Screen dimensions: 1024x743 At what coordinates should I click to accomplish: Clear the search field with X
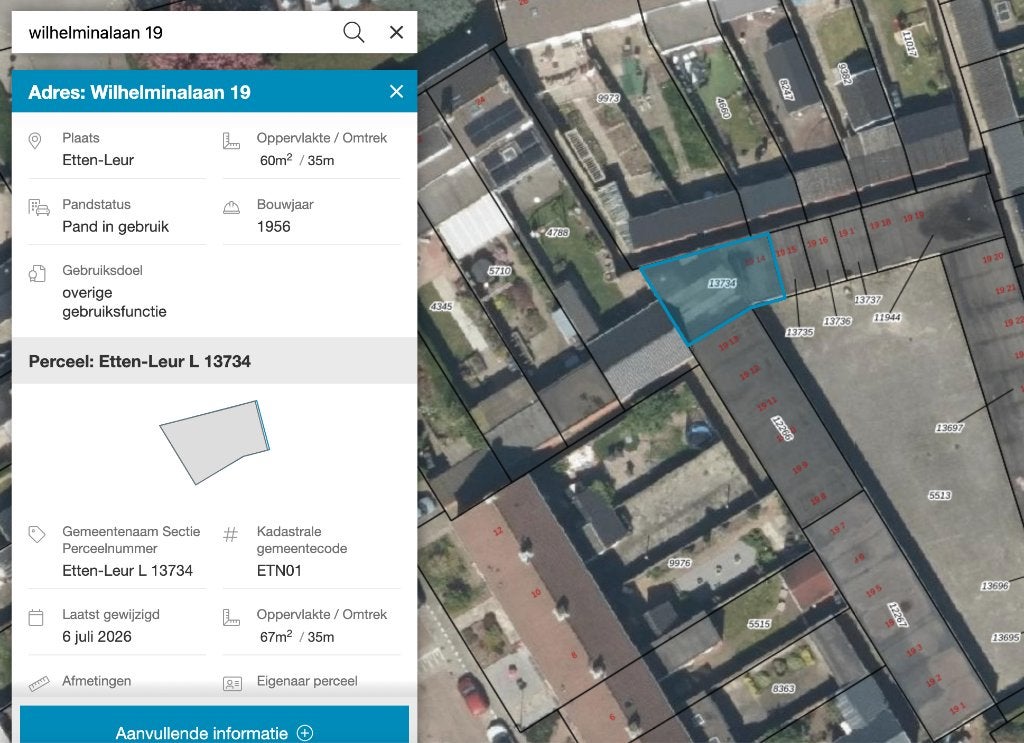pyautogui.click(x=396, y=32)
